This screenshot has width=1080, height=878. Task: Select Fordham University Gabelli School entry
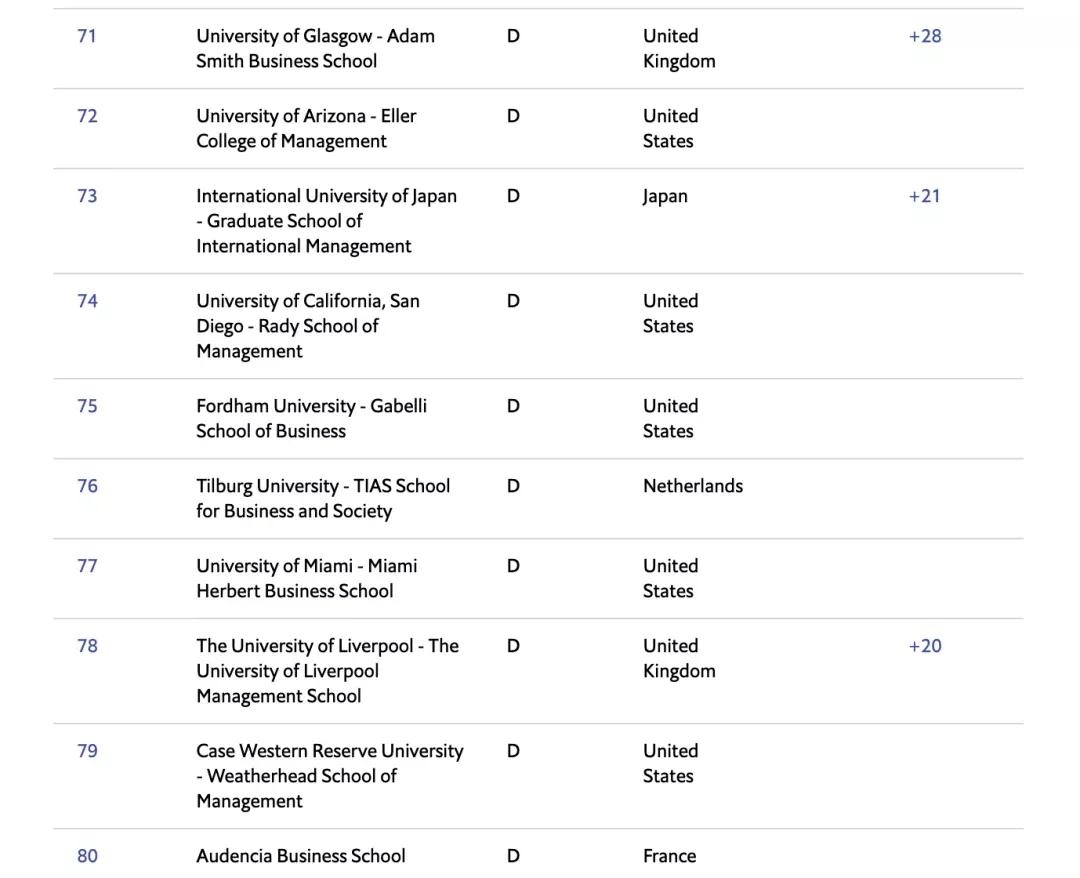click(311, 418)
